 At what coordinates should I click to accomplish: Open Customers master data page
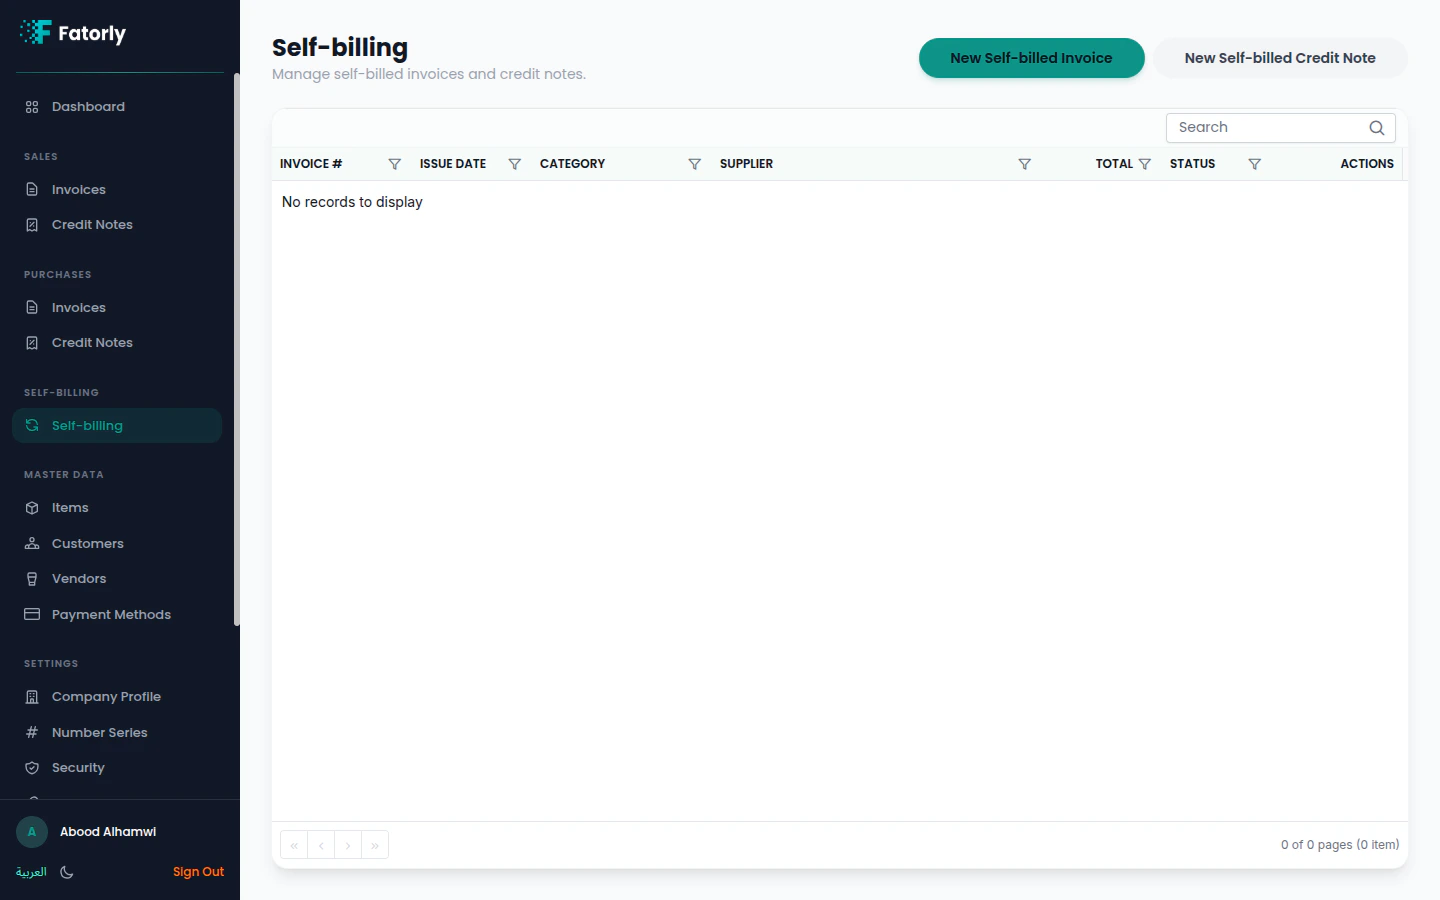[x=117, y=544]
